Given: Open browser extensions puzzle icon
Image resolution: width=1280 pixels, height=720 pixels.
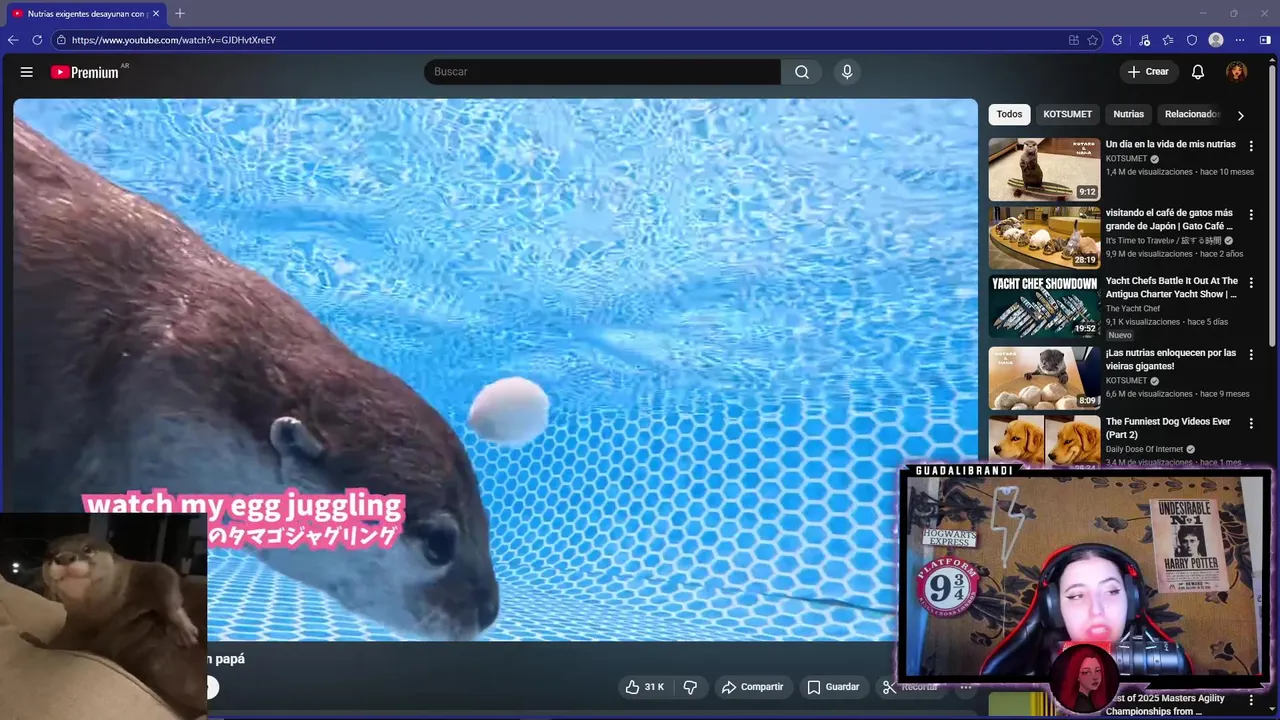Looking at the screenshot, I should [x=1117, y=40].
